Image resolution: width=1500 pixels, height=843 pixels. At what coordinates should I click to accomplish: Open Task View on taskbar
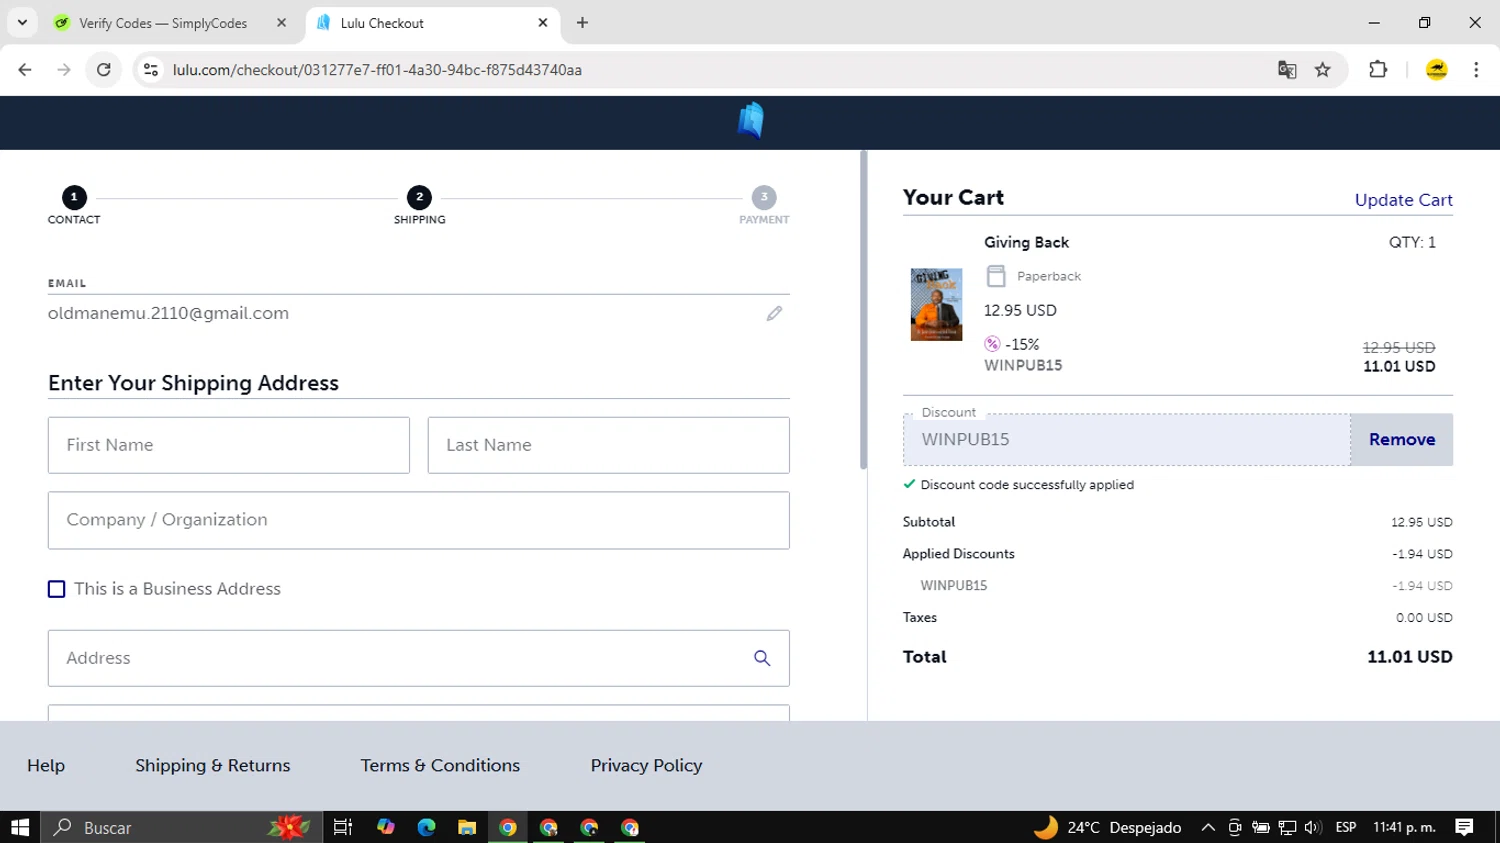(x=343, y=828)
